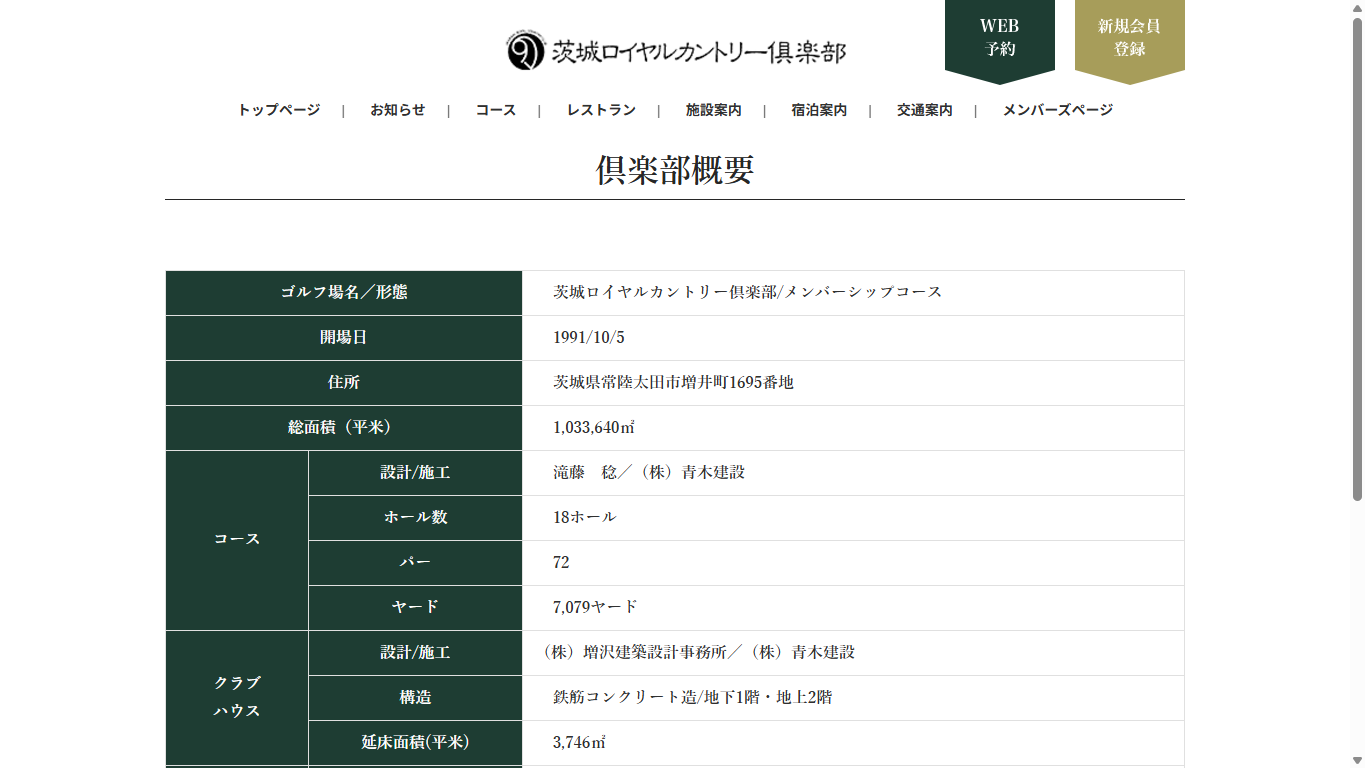The image size is (1365, 768).
Task: Open the レストラン menu item
Action: (x=601, y=110)
